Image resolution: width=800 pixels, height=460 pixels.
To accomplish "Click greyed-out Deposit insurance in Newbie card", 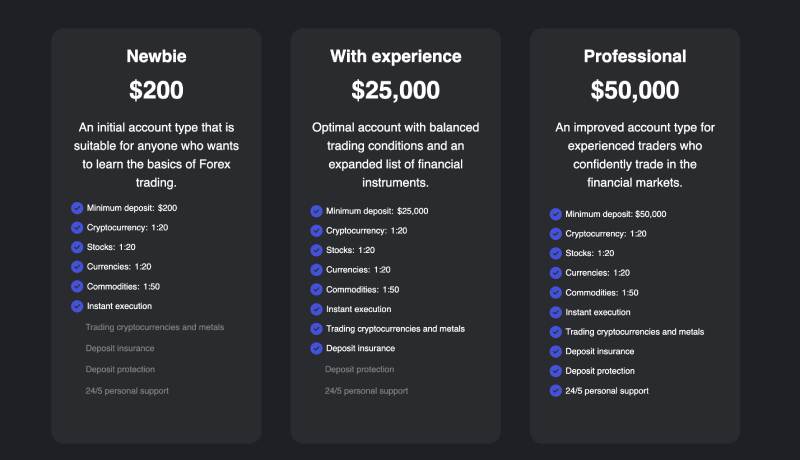I will [x=120, y=348].
